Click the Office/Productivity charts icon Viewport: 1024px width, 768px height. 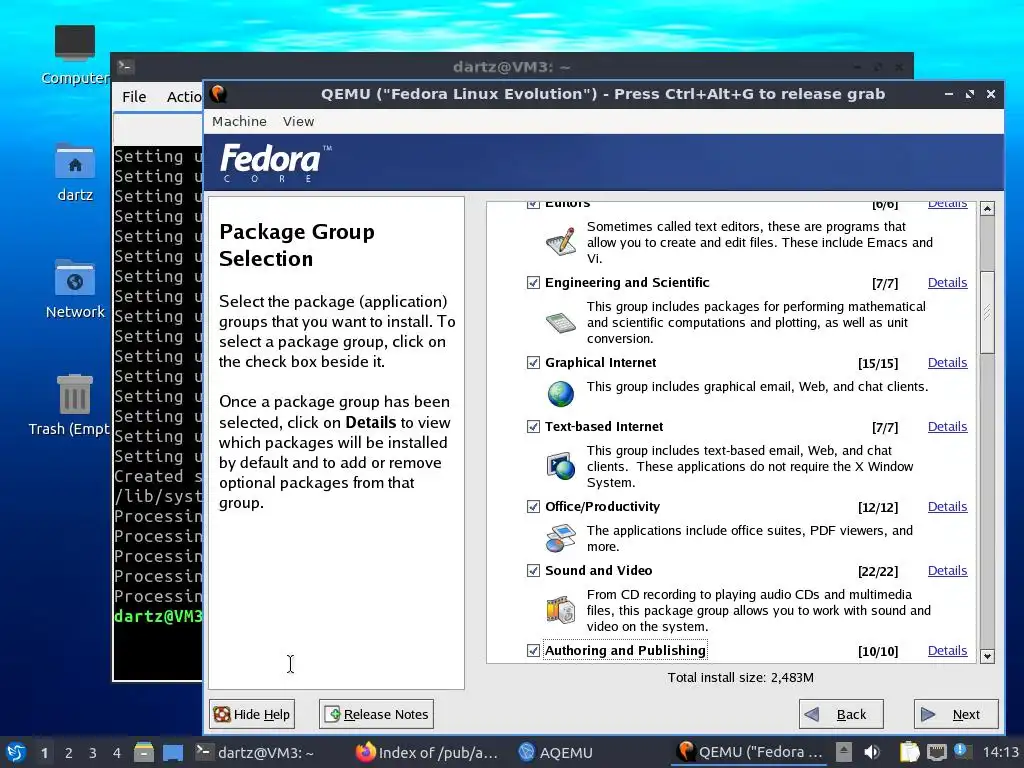560,538
